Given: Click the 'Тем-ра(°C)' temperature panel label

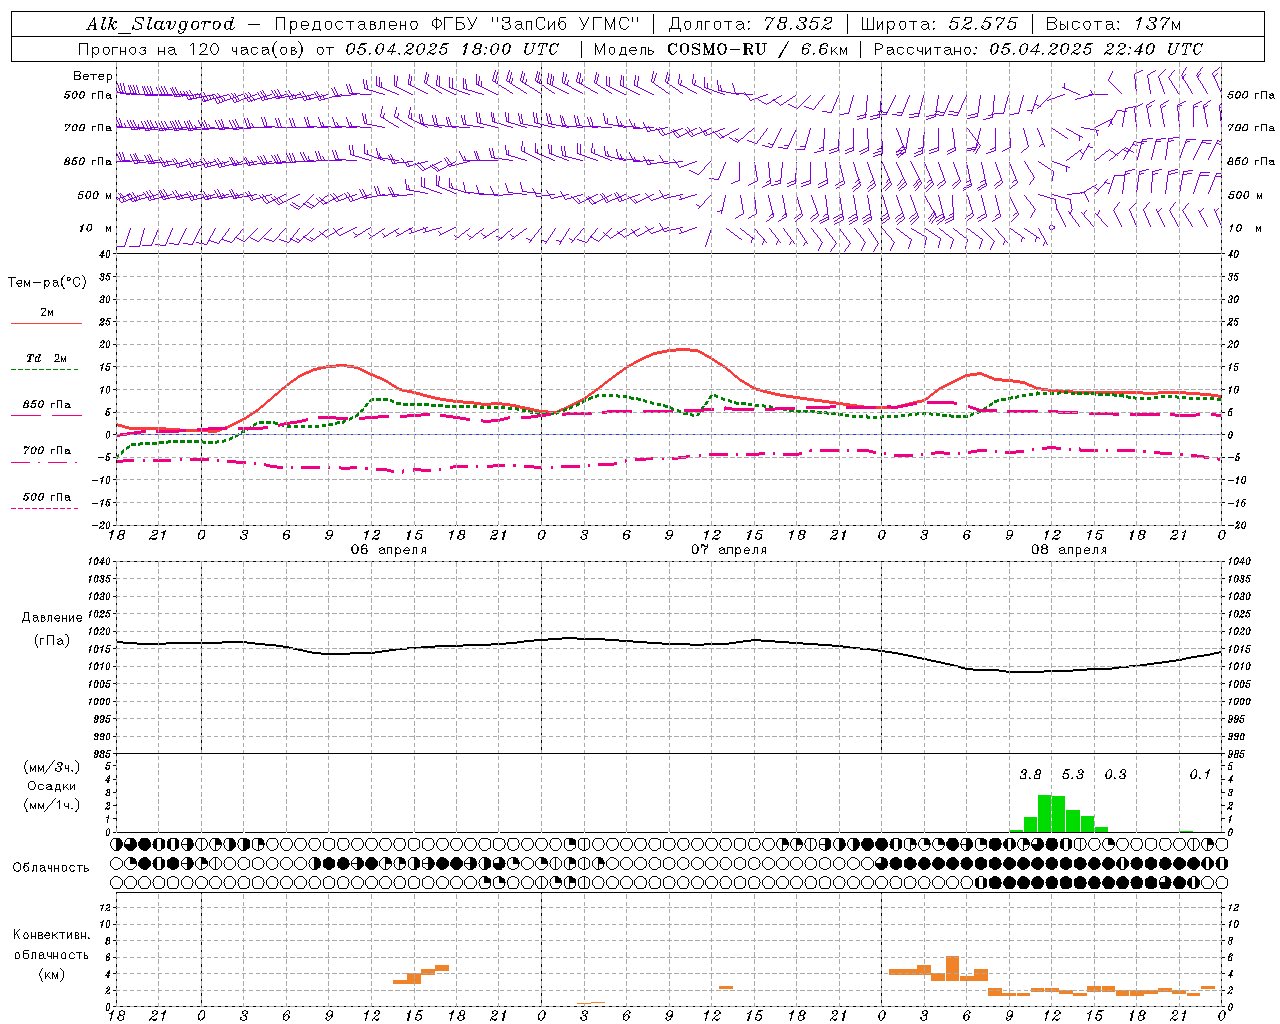Looking at the screenshot, I should click(x=47, y=283).
